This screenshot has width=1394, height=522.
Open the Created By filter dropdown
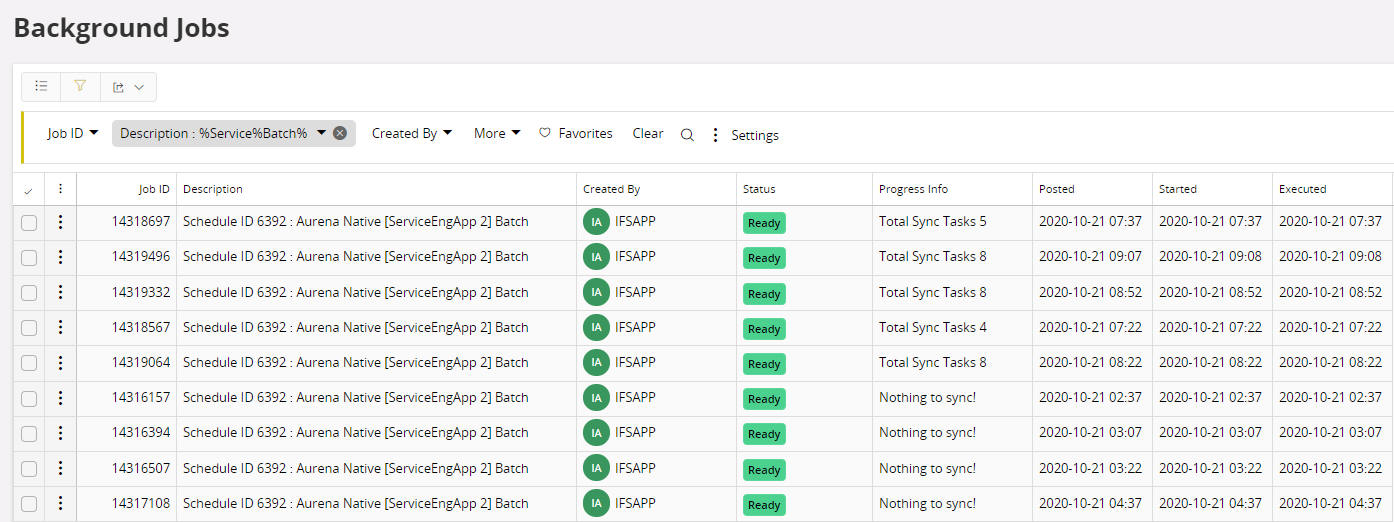[x=412, y=133]
